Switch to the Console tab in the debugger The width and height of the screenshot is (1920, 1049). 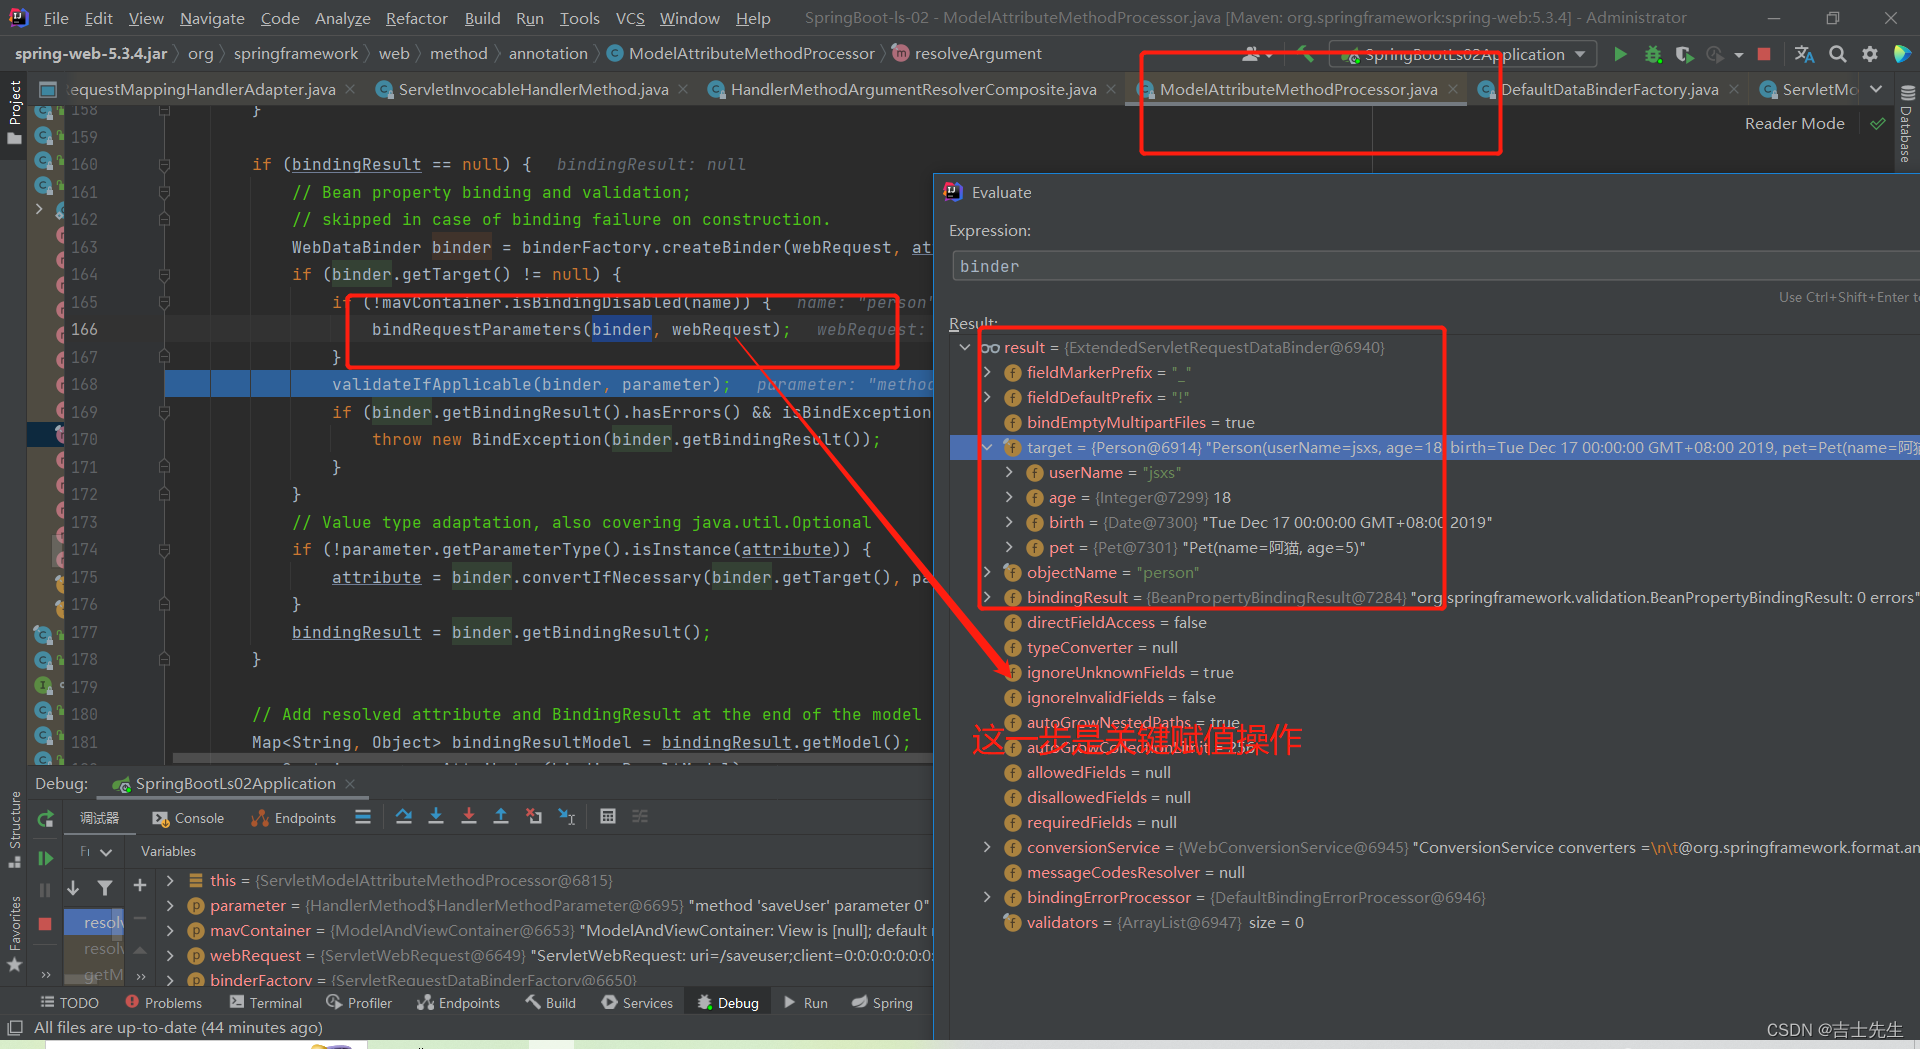click(188, 818)
